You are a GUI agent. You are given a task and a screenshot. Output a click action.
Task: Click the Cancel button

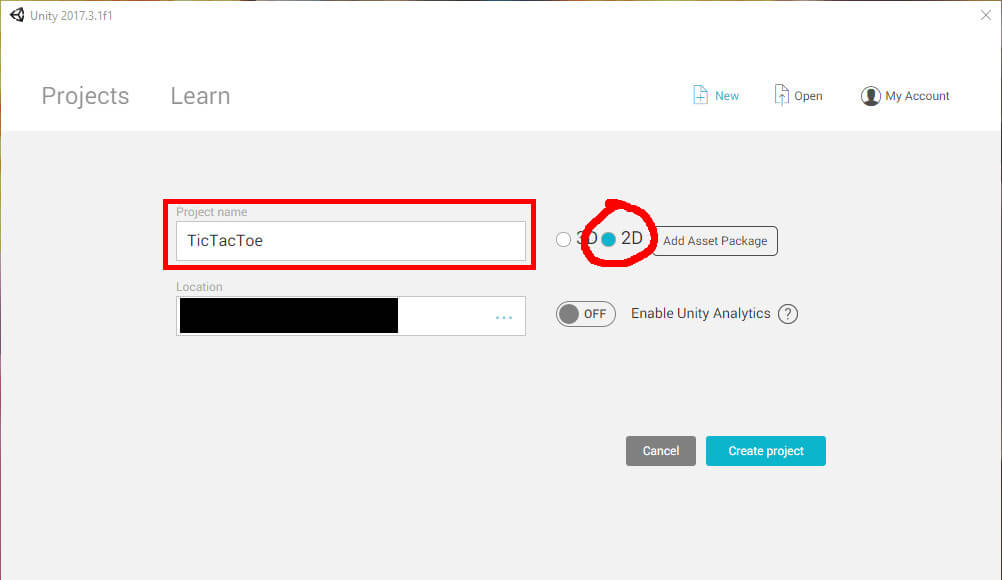pyautogui.click(x=661, y=451)
